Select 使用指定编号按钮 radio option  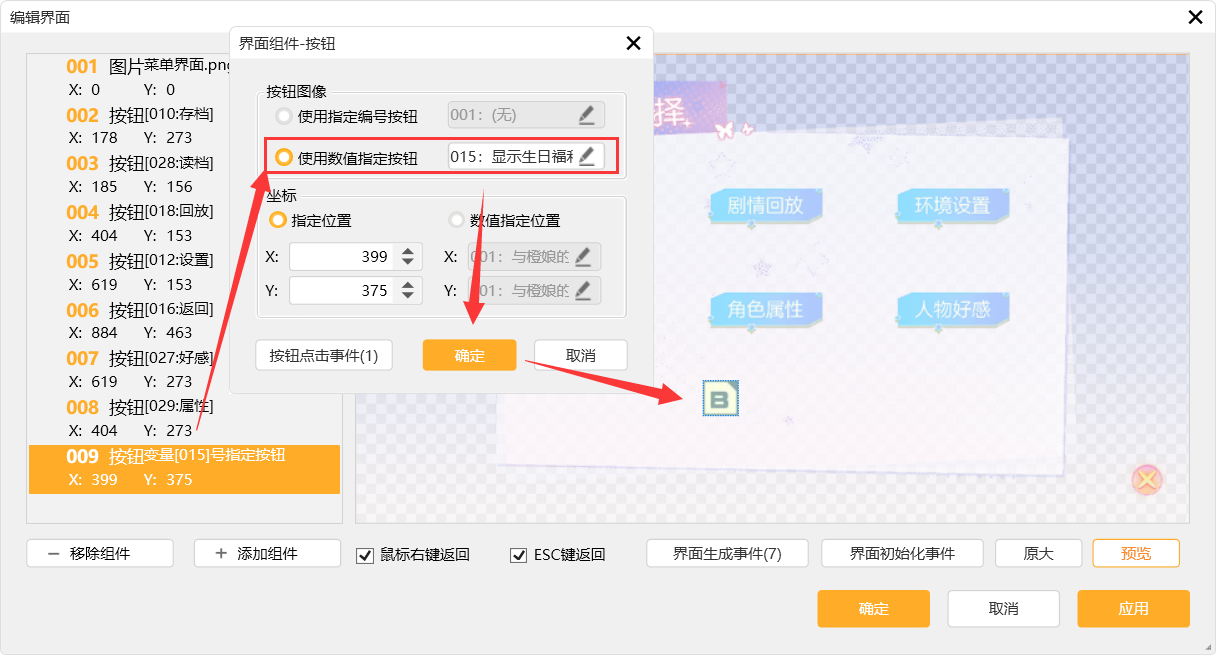pos(285,116)
